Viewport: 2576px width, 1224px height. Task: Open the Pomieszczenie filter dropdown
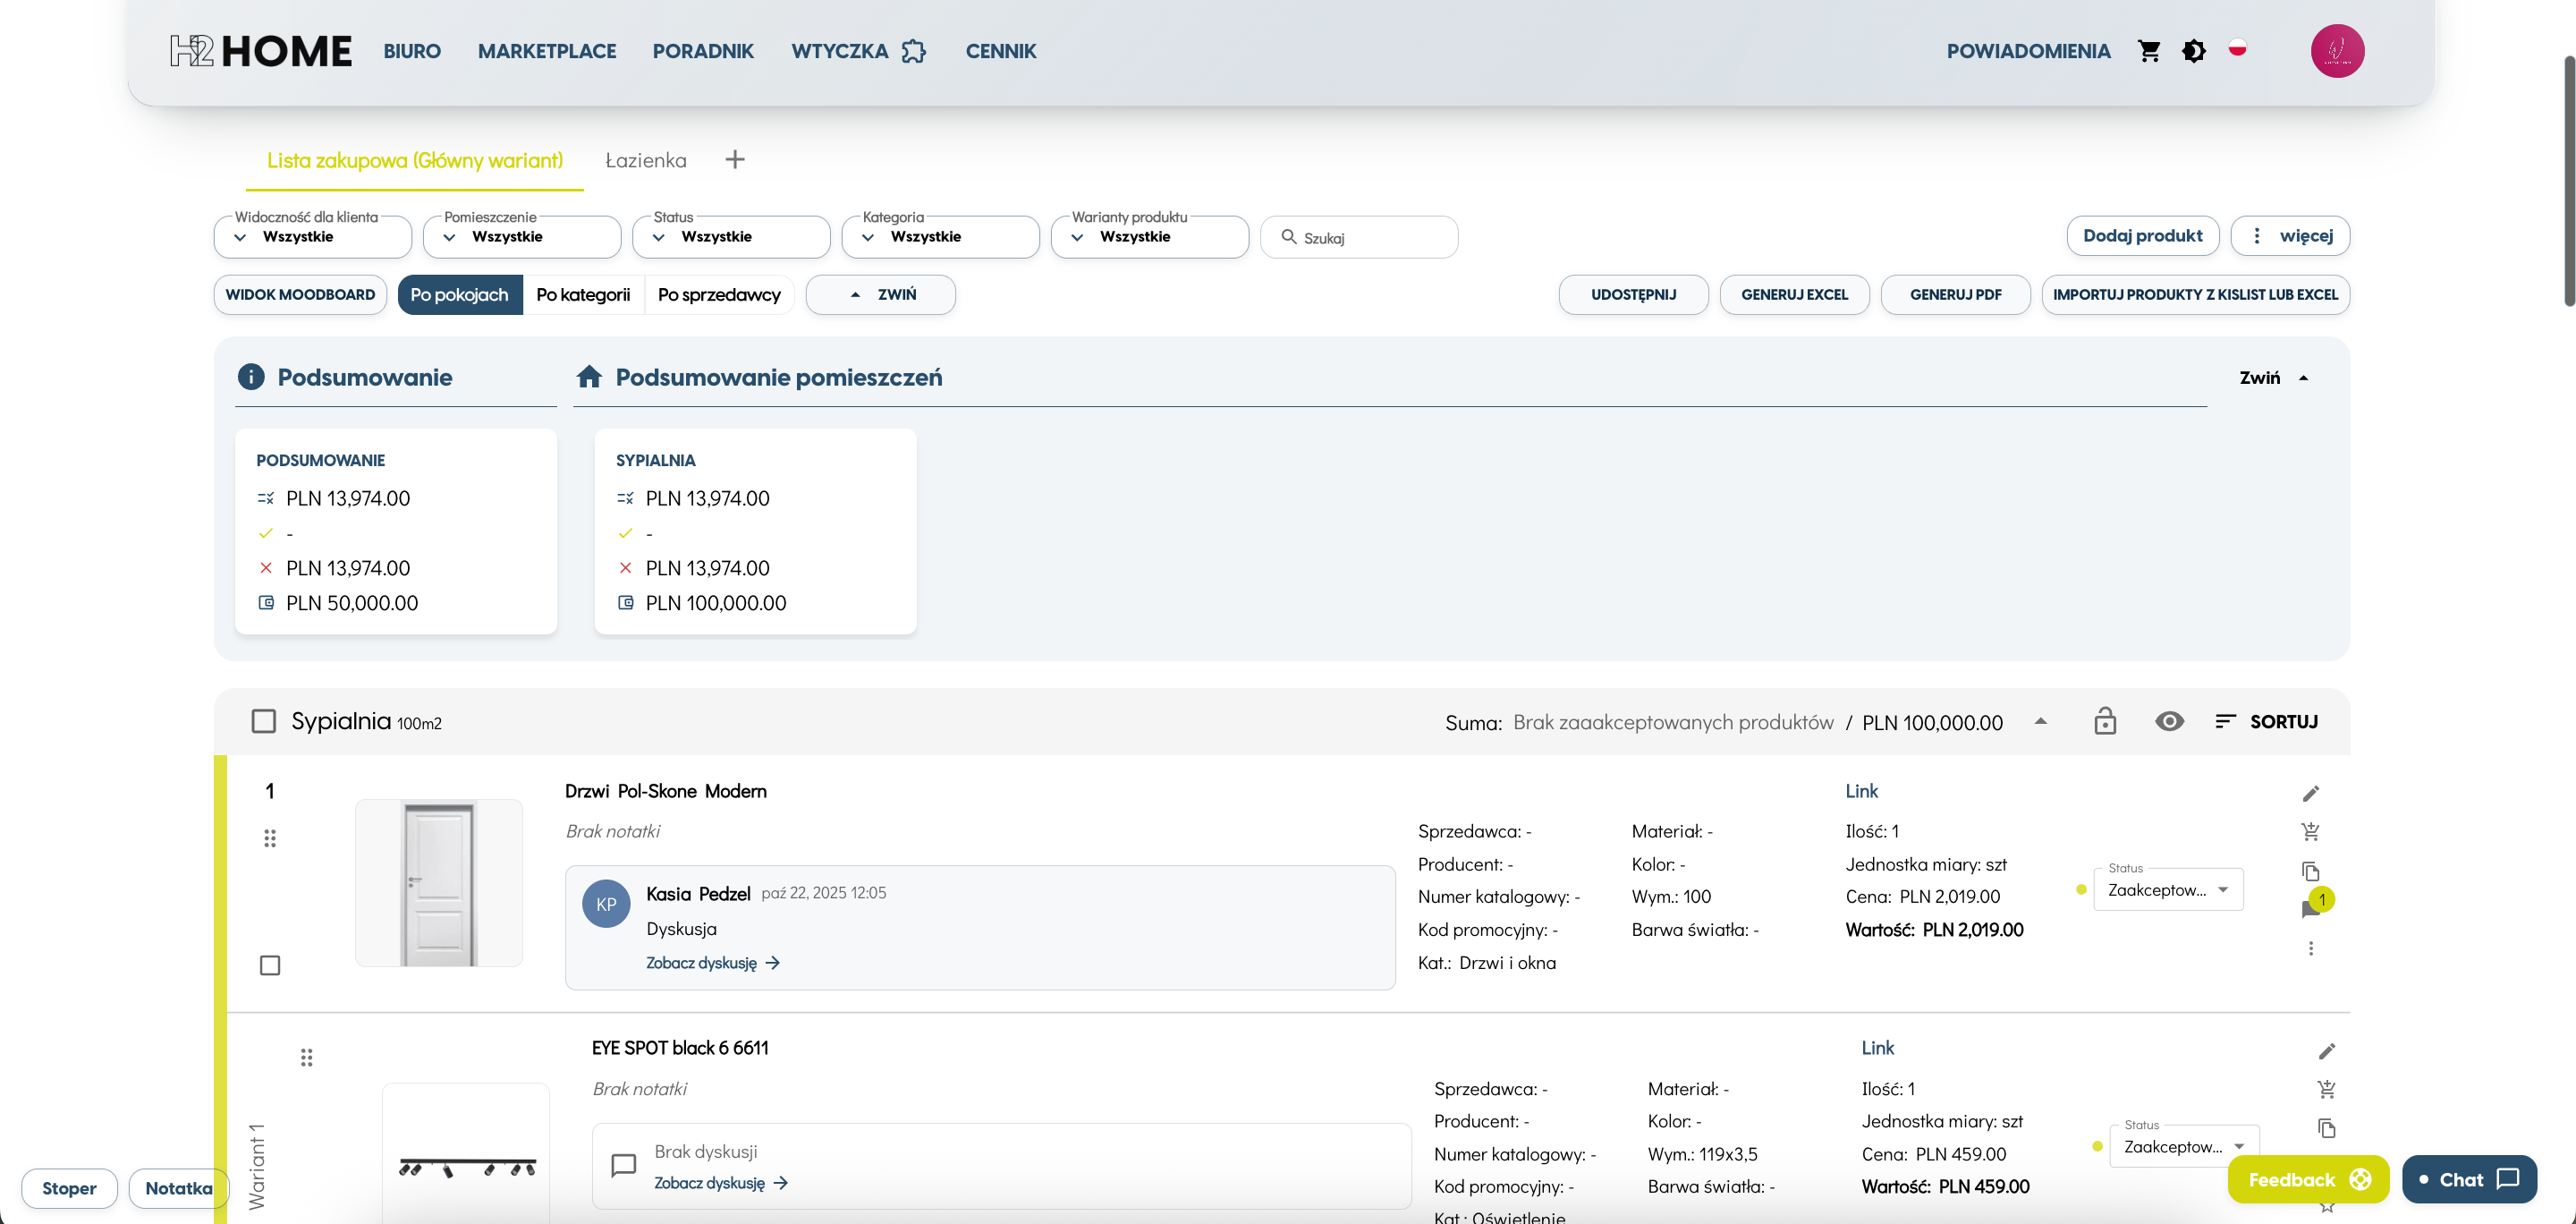521,237
